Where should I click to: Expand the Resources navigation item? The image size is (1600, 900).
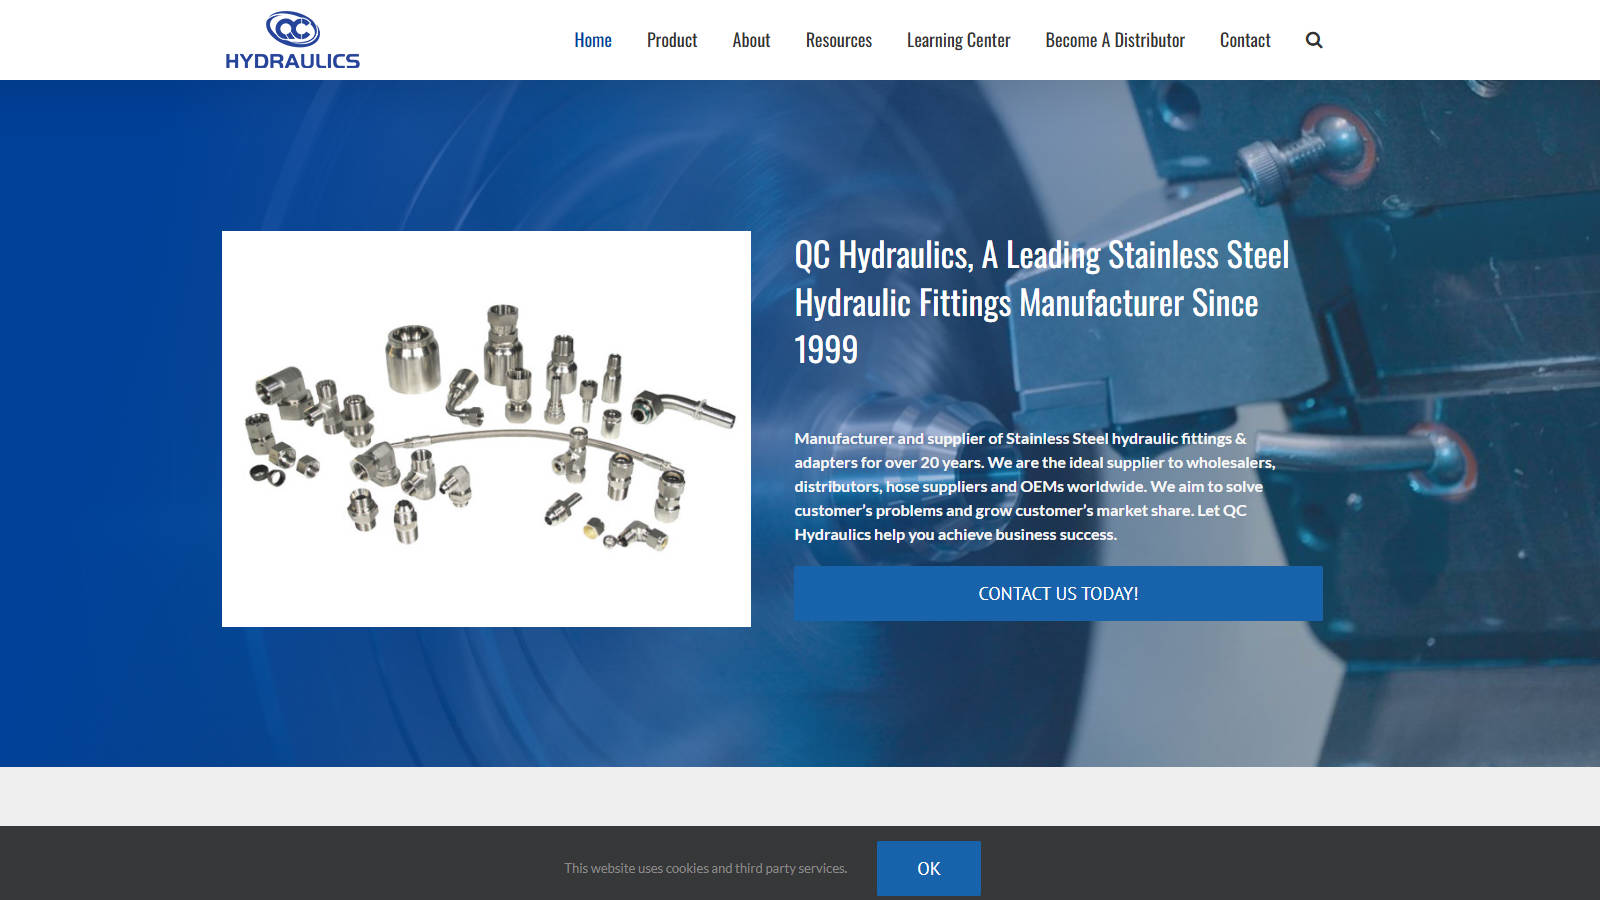[838, 40]
